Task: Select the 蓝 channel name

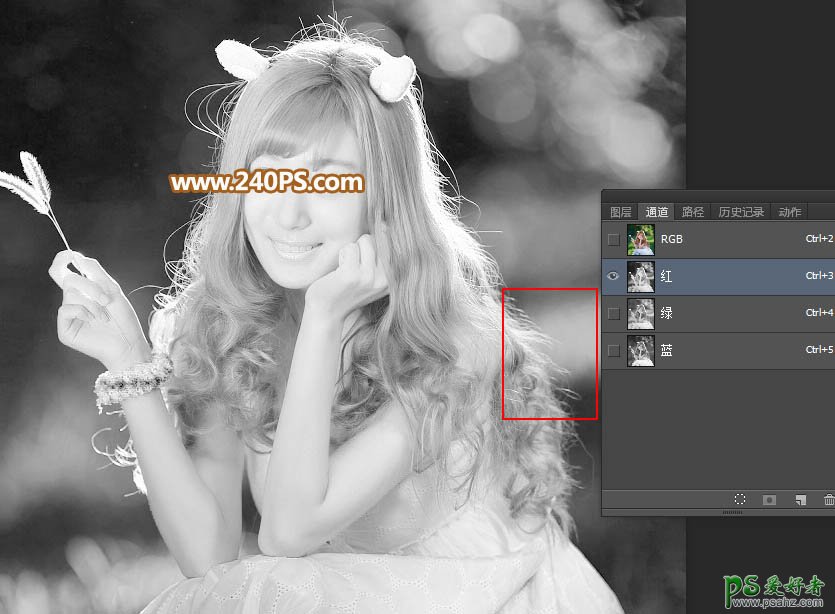Action: [666, 350]
